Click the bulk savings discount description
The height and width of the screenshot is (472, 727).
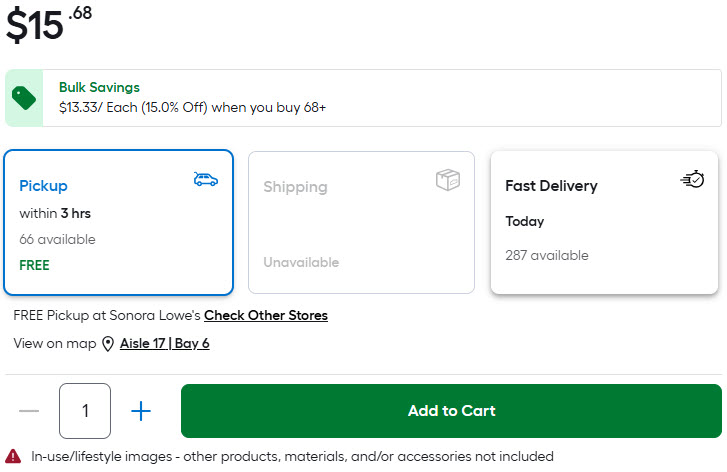tap(192, 106)
